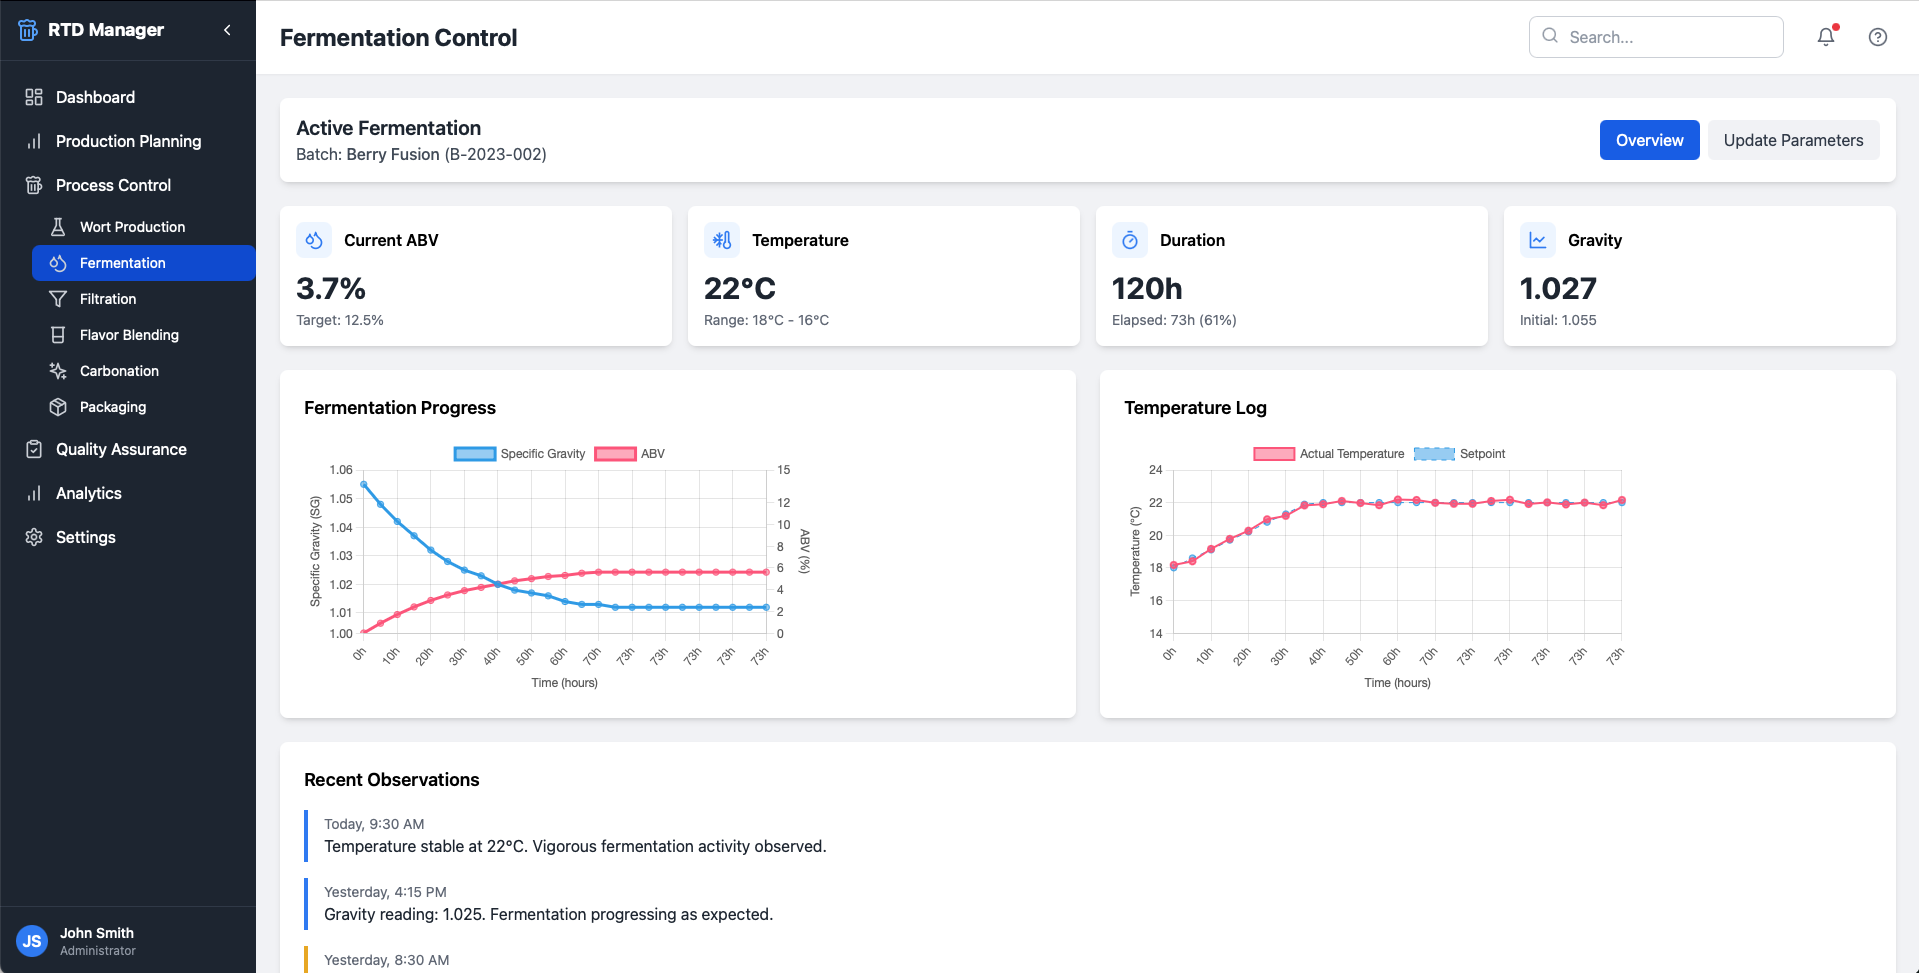Toggle Actual Temperature legend series
Image resolution: width=1919 pixels, height=973 pixels.
click(x=1328, y=454)
